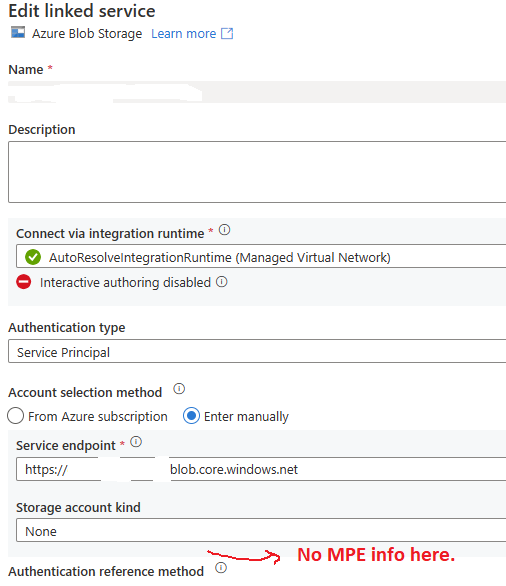Click the Connect via integration runtime label
This screenshot has width=506, height=586.
click(110, 233)
